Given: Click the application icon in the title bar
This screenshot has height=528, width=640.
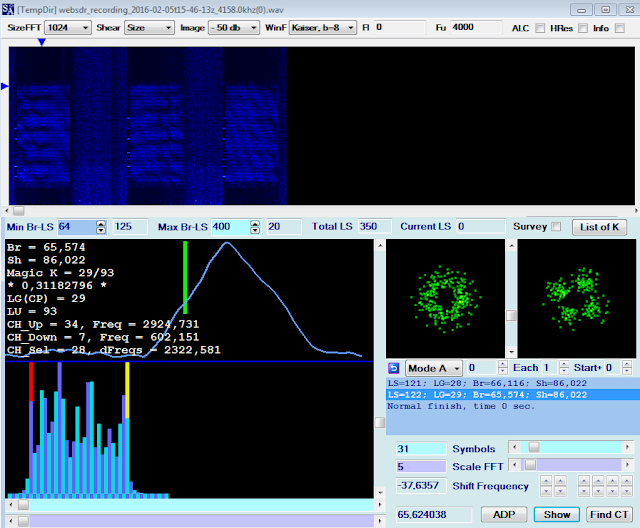Looking at the screenshot, I should pyautogui.click(x=8, y=8).
